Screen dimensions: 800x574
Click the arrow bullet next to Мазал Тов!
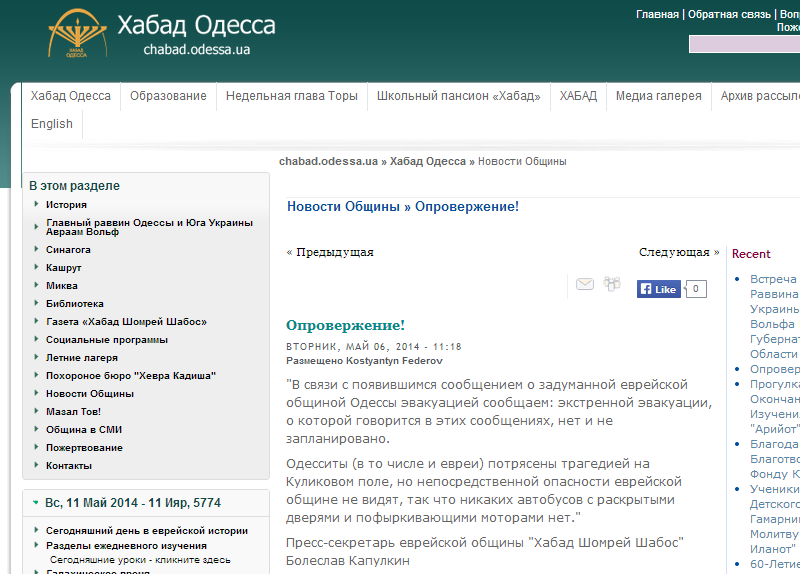click(x=36, y=411)
